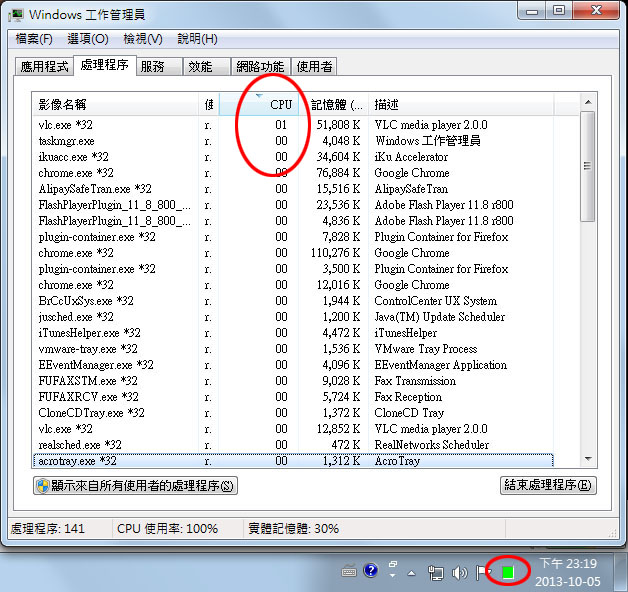Image resolution: width=628 pixels, height=592 pixels.
Task: Click the green square CPU tray icon
Action: click(x=508, y=572)
